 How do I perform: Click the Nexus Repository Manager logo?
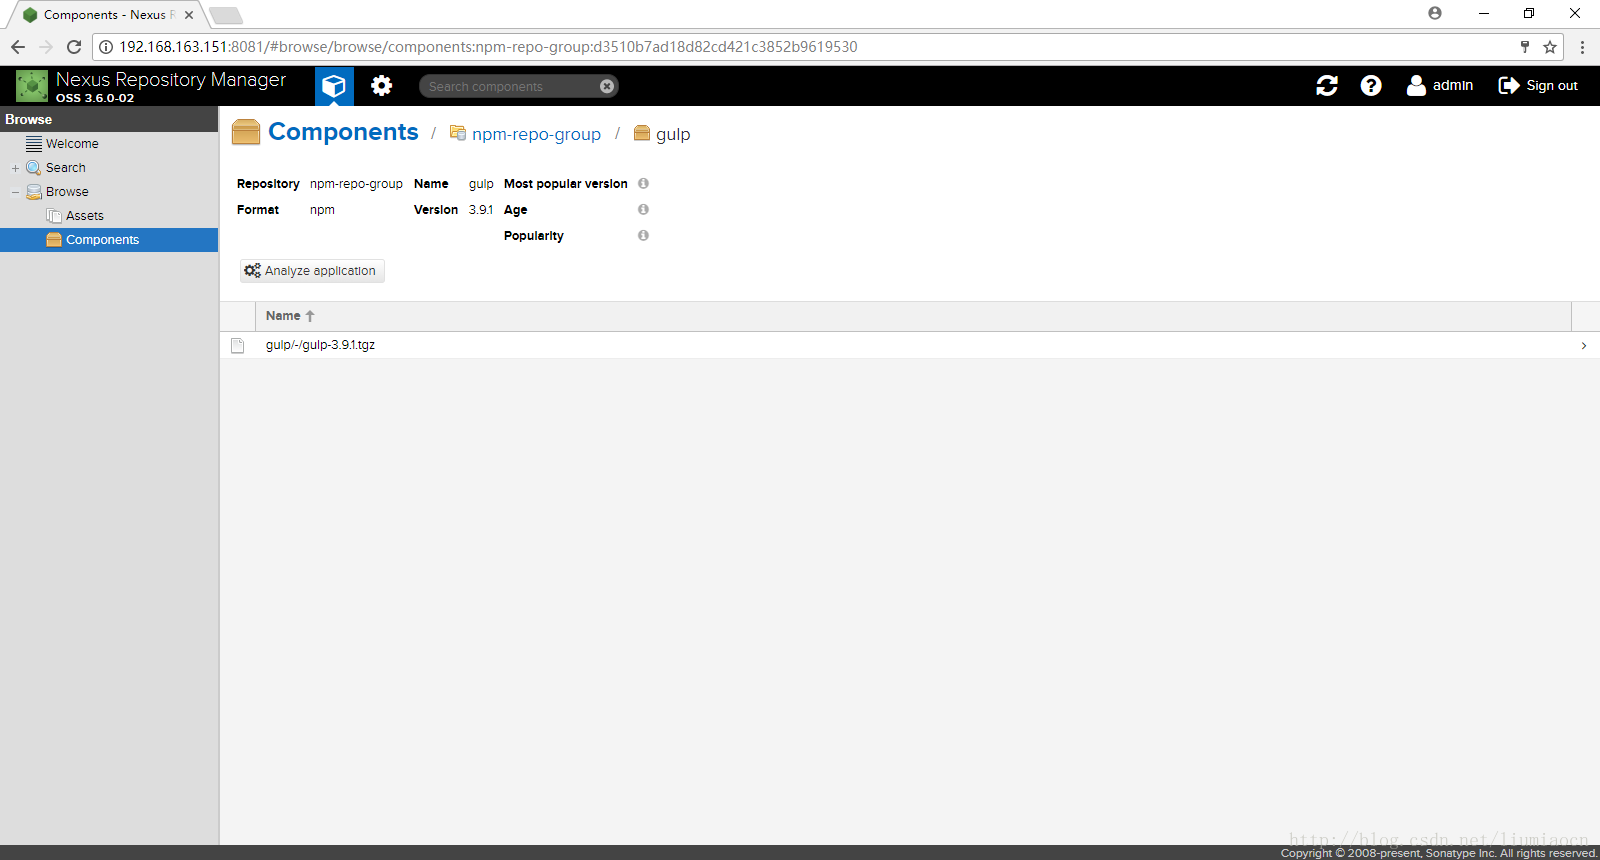32,86
